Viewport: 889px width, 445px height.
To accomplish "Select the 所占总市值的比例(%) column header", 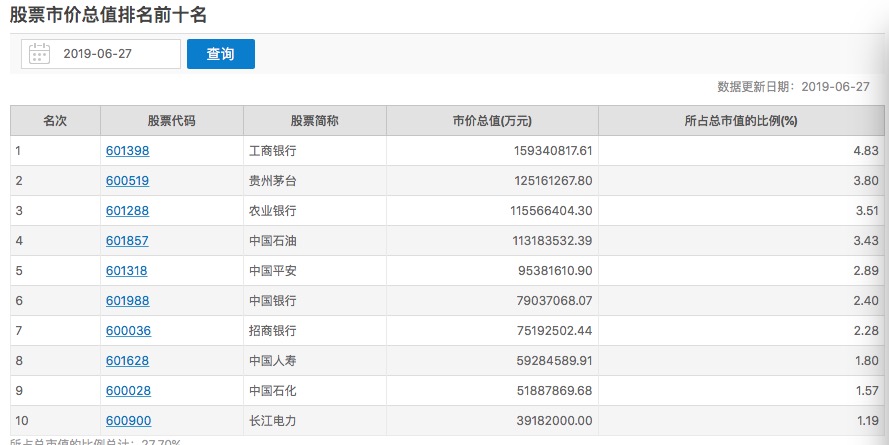I will (x=741, y=121).
